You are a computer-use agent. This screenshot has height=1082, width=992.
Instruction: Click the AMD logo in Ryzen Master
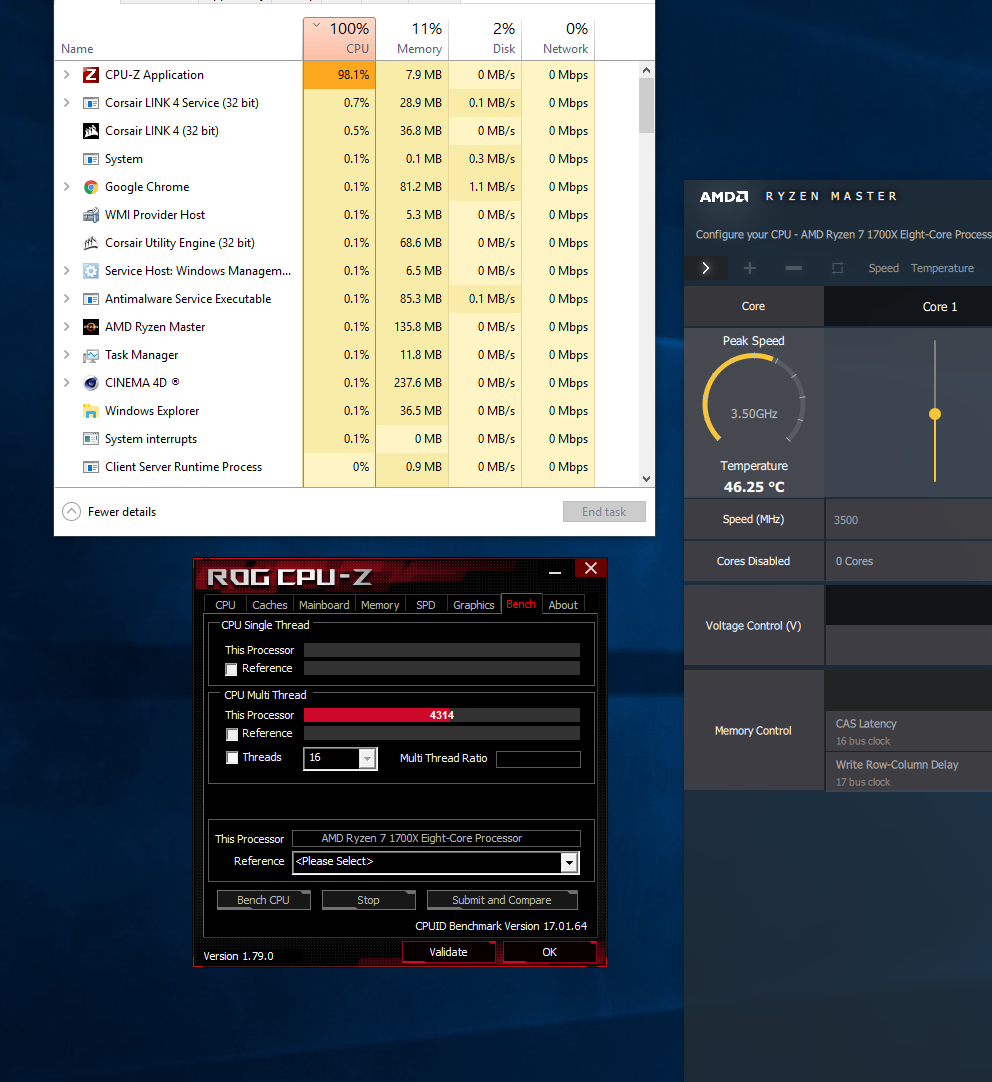click(724, 197)
